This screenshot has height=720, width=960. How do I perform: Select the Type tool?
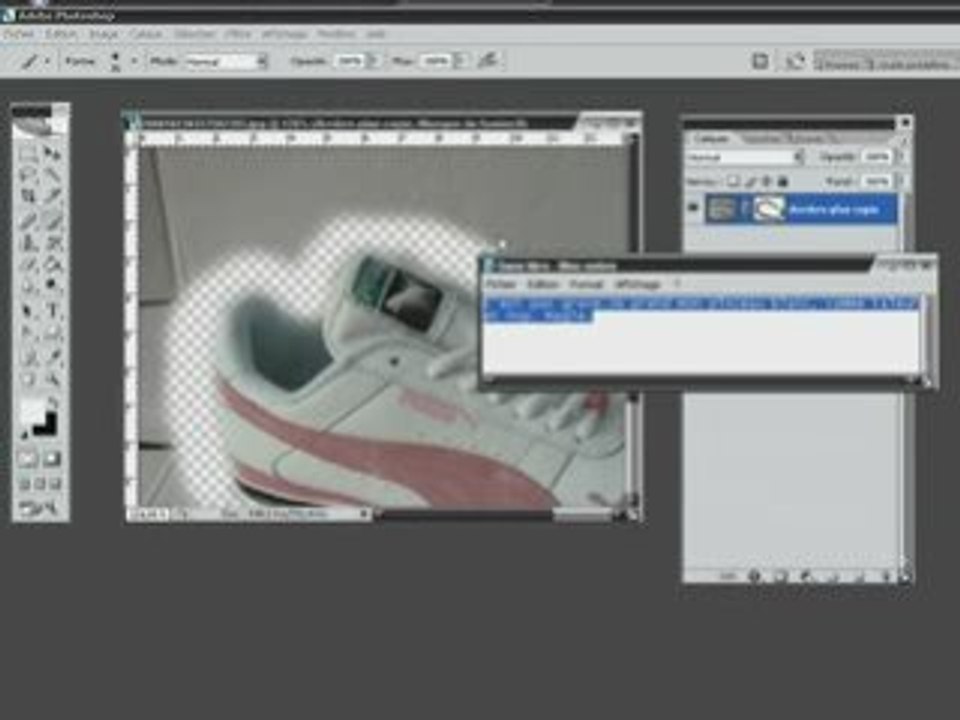(53, 311)
